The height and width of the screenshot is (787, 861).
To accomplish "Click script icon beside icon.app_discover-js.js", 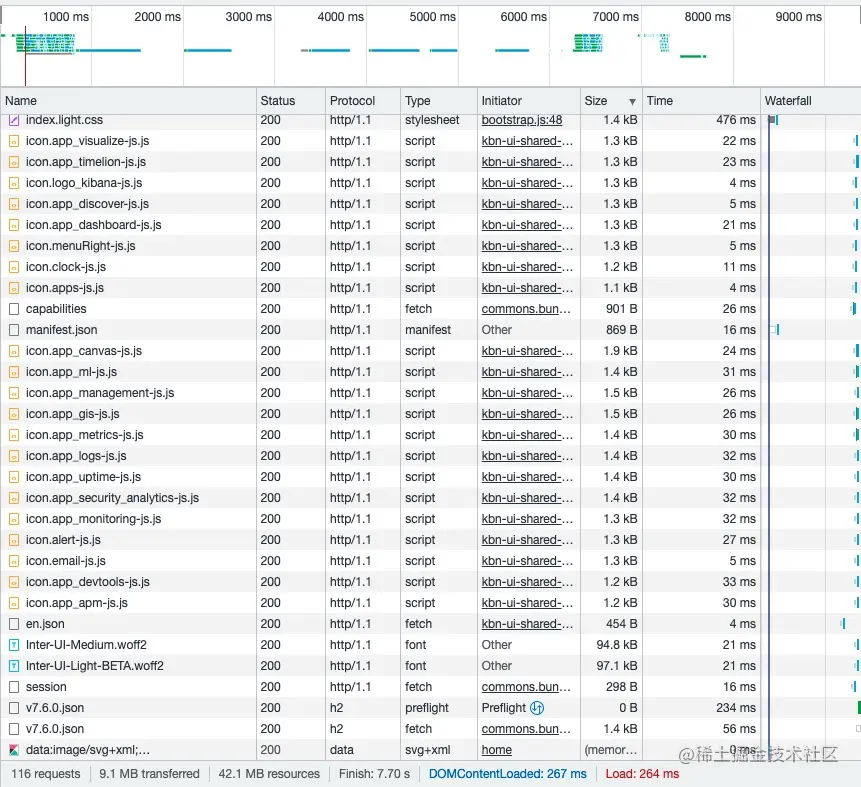I will (14, 204).
